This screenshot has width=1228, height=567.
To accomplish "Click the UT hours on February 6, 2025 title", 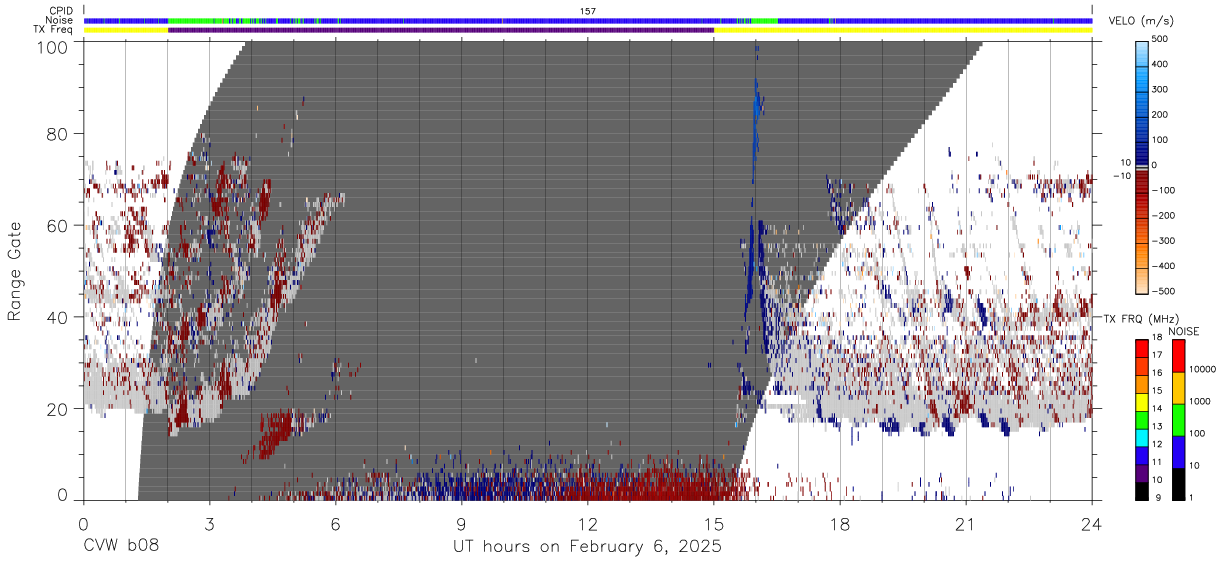I will coord(587,547).
